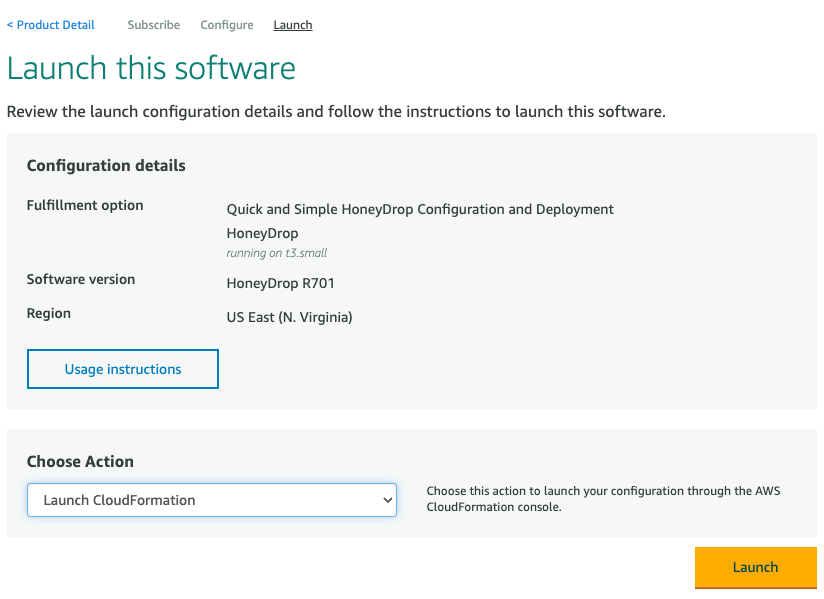824x599 pixels.
Task: Click the 'Software version' label
Action: (80, 280)
